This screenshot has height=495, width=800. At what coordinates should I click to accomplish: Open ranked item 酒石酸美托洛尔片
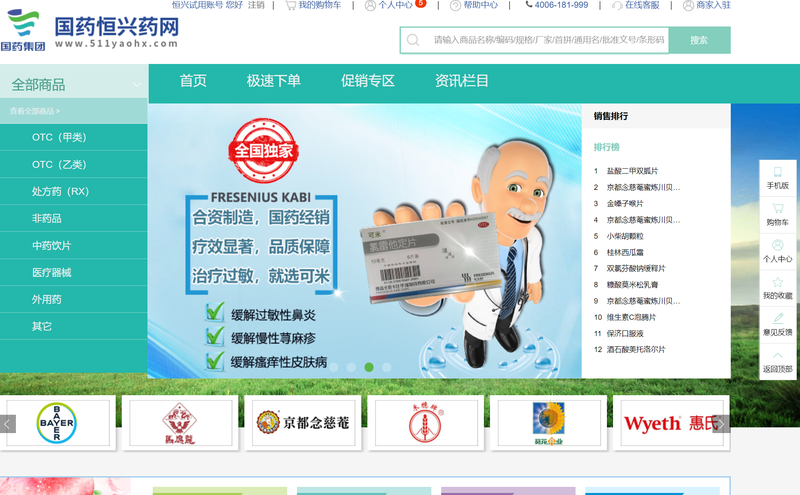click(x=636, y=350)
